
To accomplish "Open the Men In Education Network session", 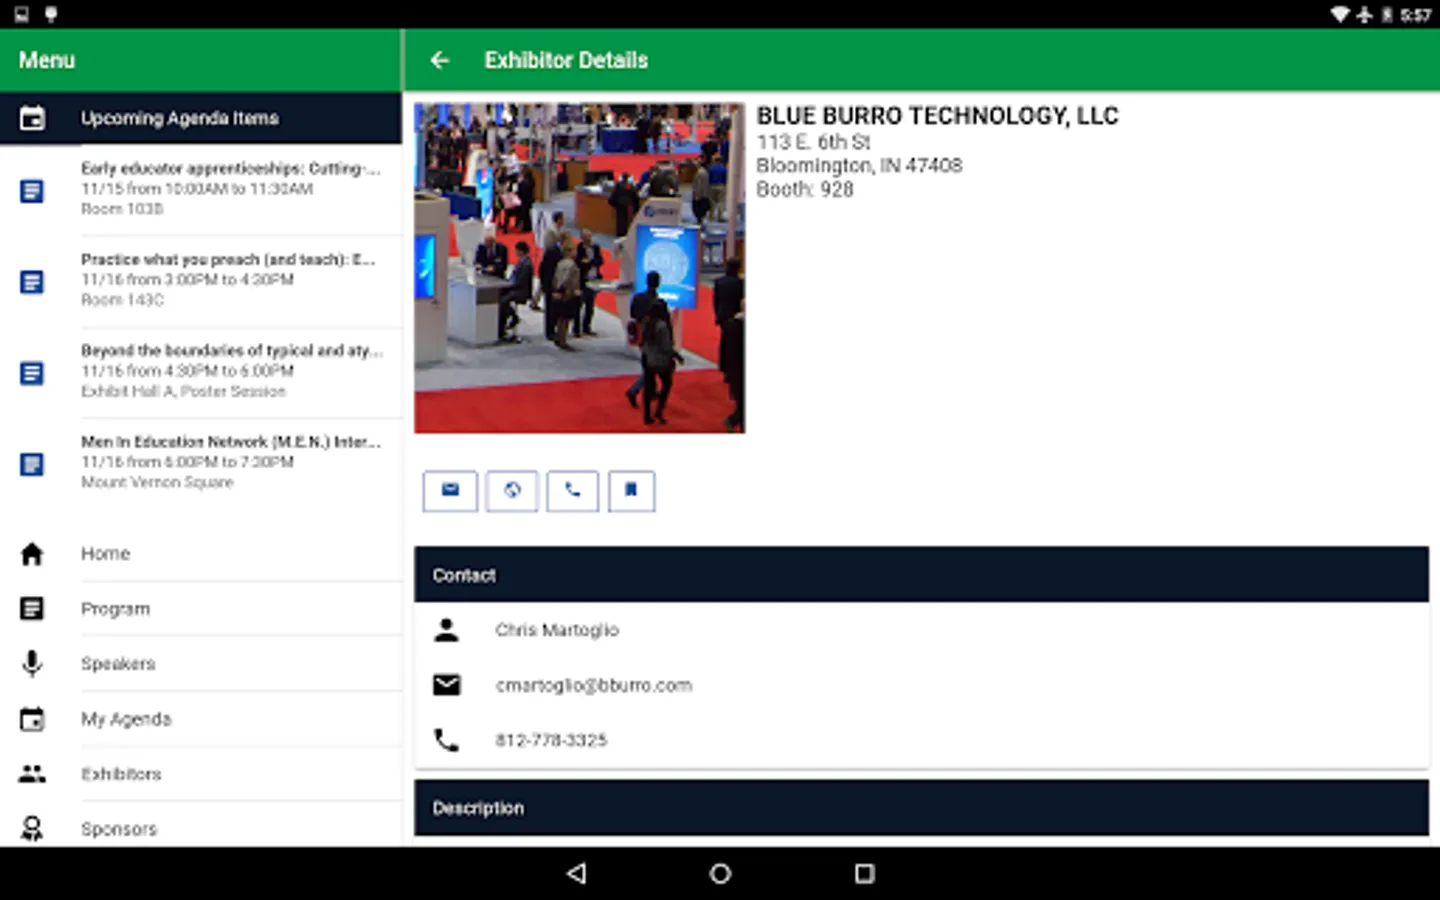I will pos(201,463).
